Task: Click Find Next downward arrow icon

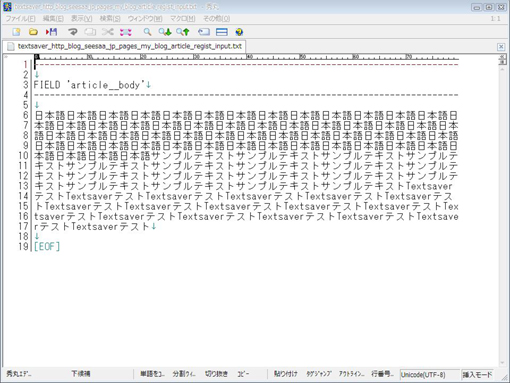Action: tap(165, 32)
